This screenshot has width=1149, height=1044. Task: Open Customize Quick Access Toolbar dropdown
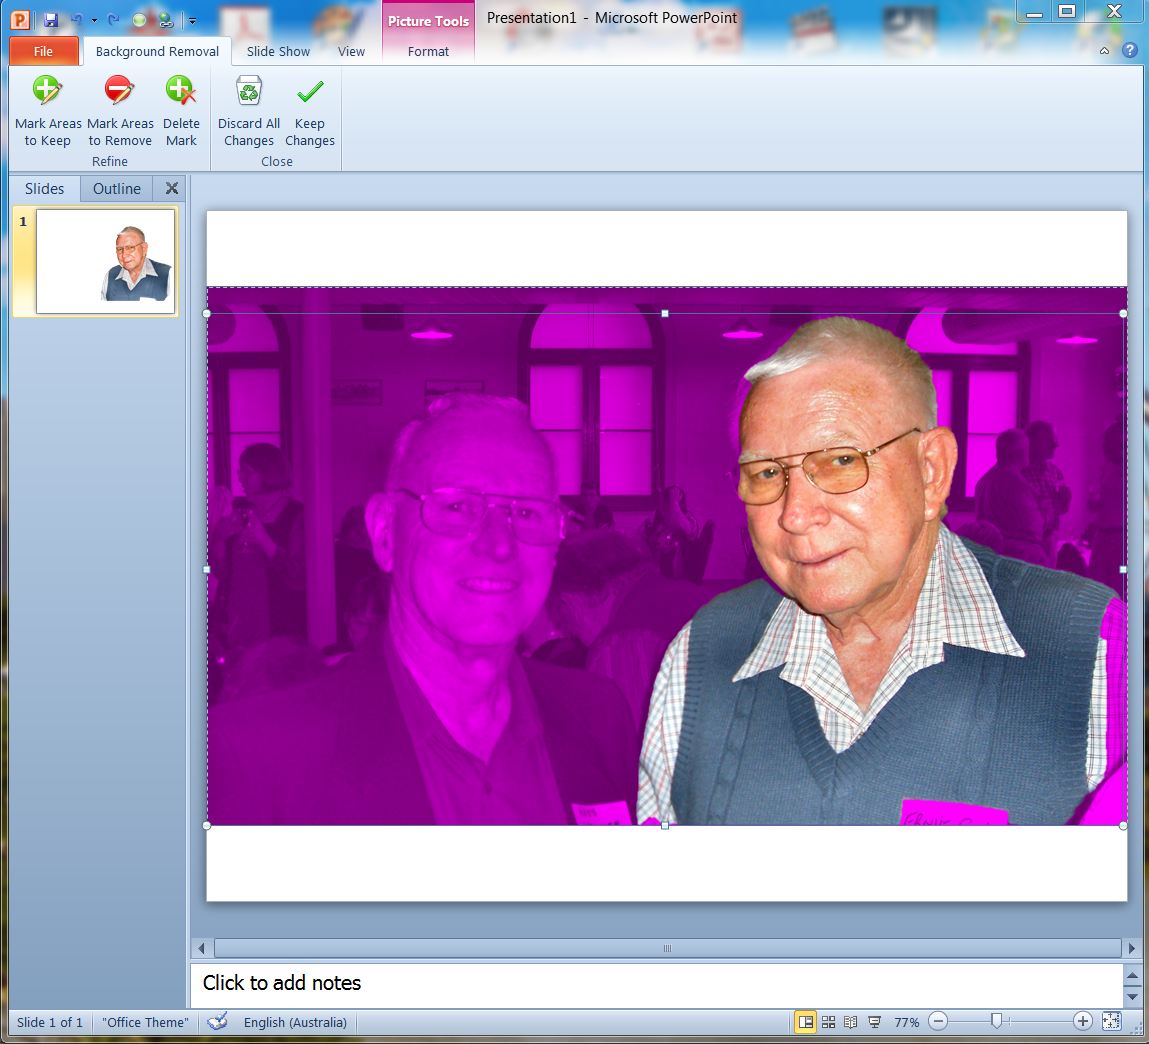[x=192, y=20]
